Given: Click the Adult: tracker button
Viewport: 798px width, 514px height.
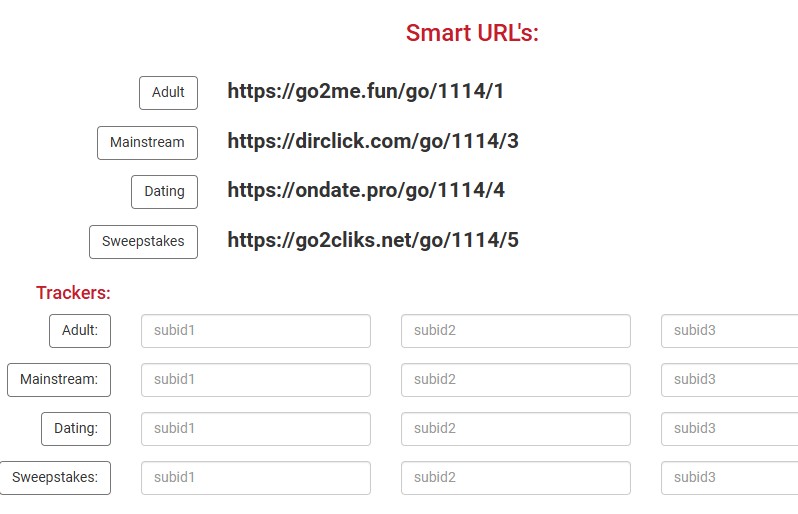Looking at the screenshot, I should [80, 331].
